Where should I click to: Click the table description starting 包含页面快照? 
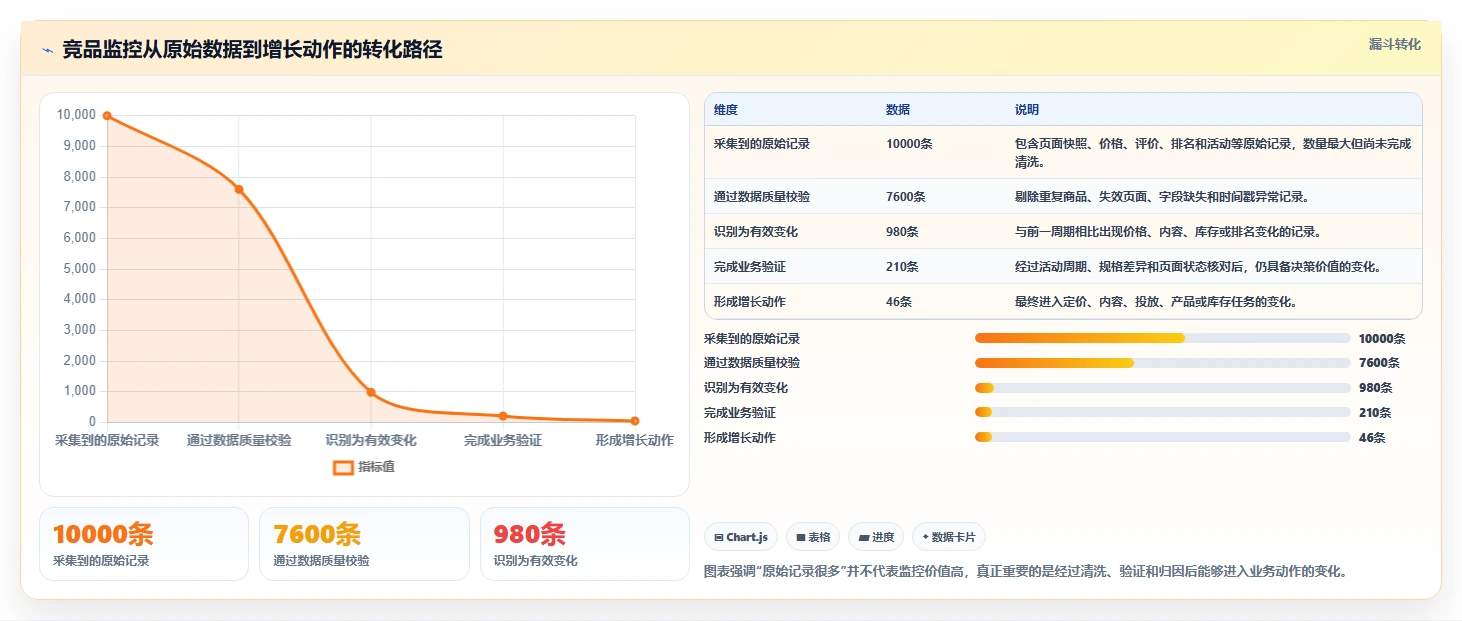[1213, 152]
